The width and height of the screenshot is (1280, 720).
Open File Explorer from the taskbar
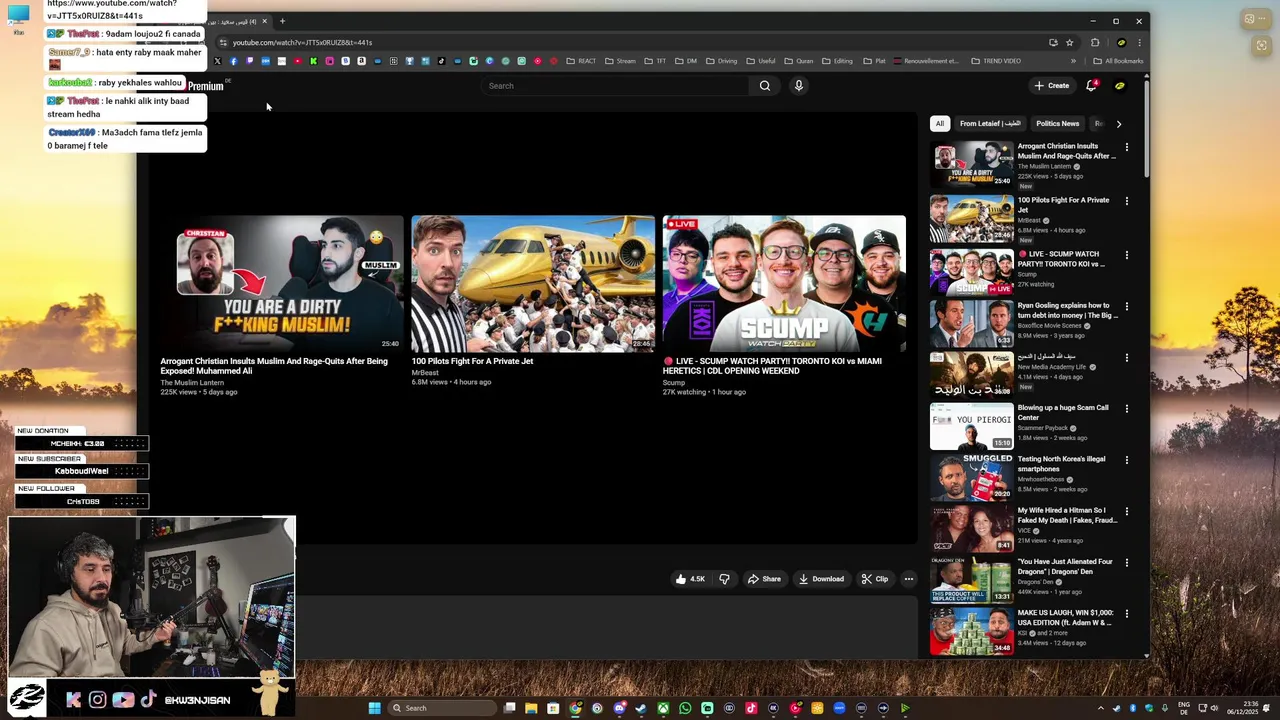click(531, 708)
